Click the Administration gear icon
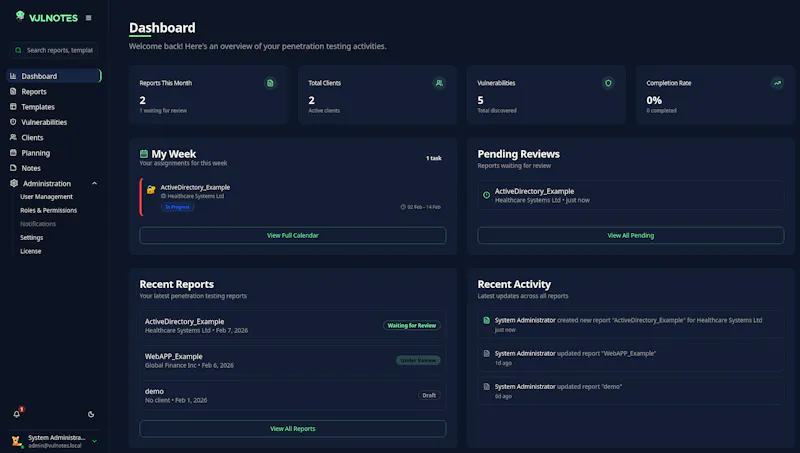Viewport: 800px width, 453px height. click(14, 183)
